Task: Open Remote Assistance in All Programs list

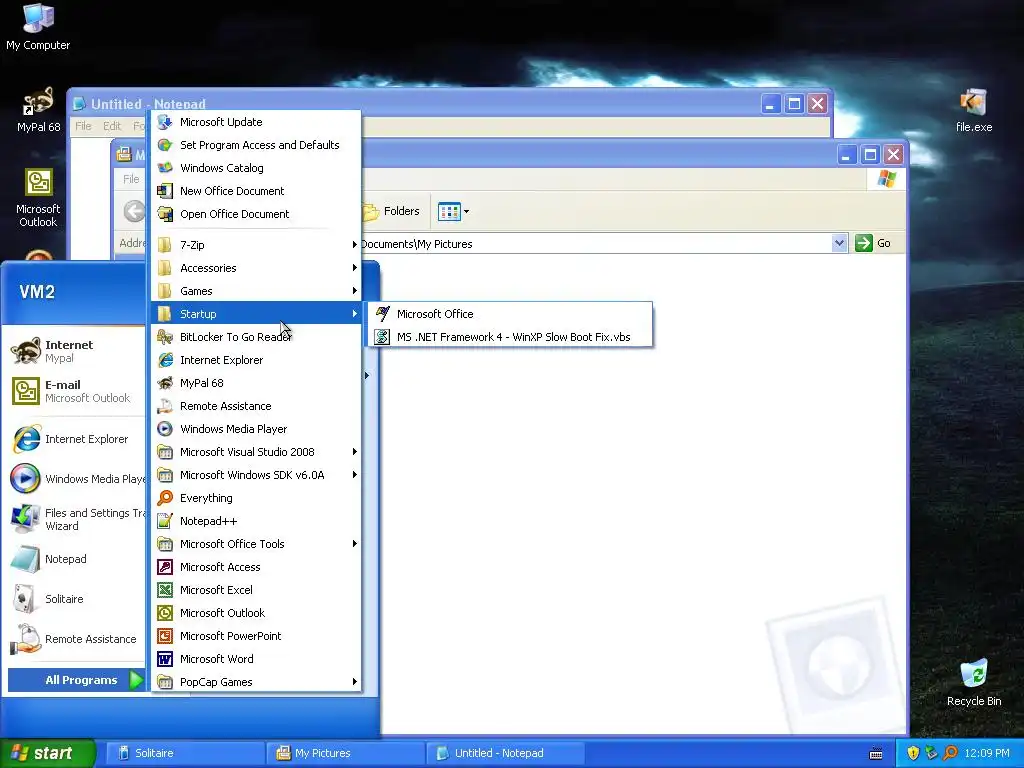Action: coord(256,406)
